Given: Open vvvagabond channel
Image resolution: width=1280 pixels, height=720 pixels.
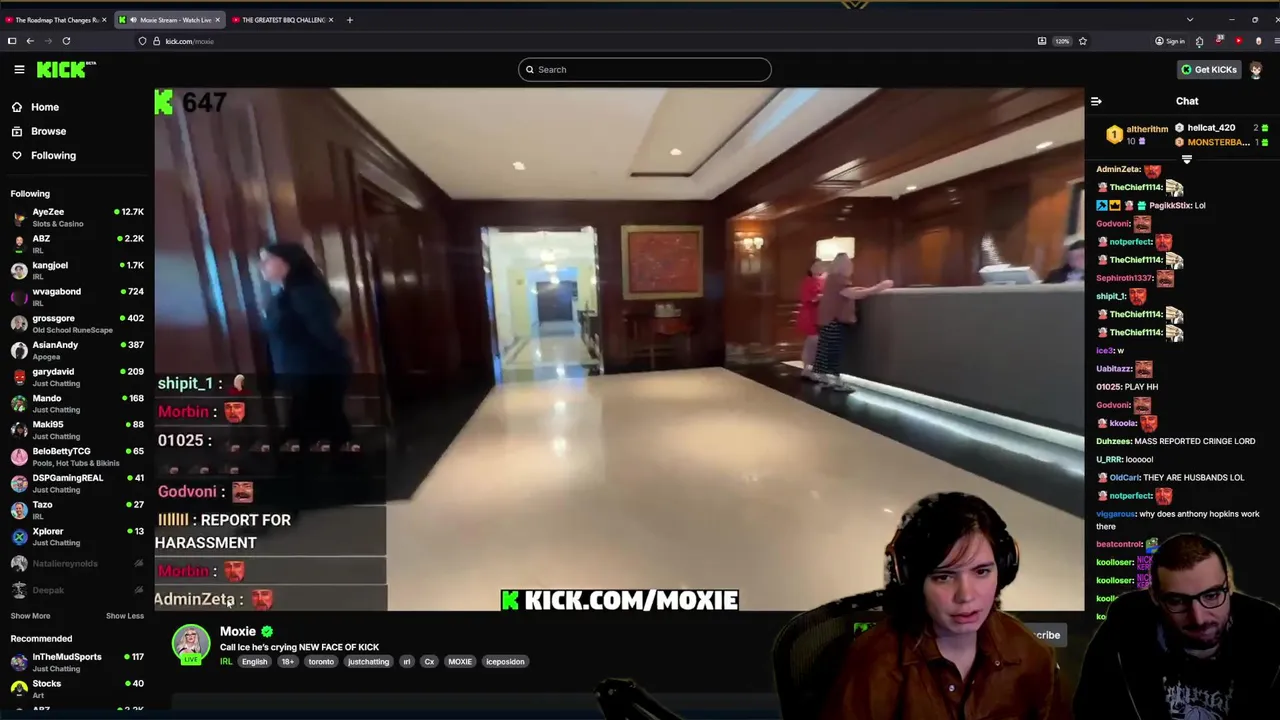Looking at the screenshot, I should pyautogui.click(x=77, y=296).
